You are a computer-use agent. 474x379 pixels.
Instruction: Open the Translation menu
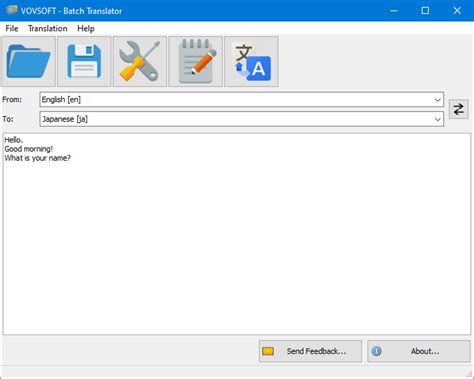pos(48,28)
